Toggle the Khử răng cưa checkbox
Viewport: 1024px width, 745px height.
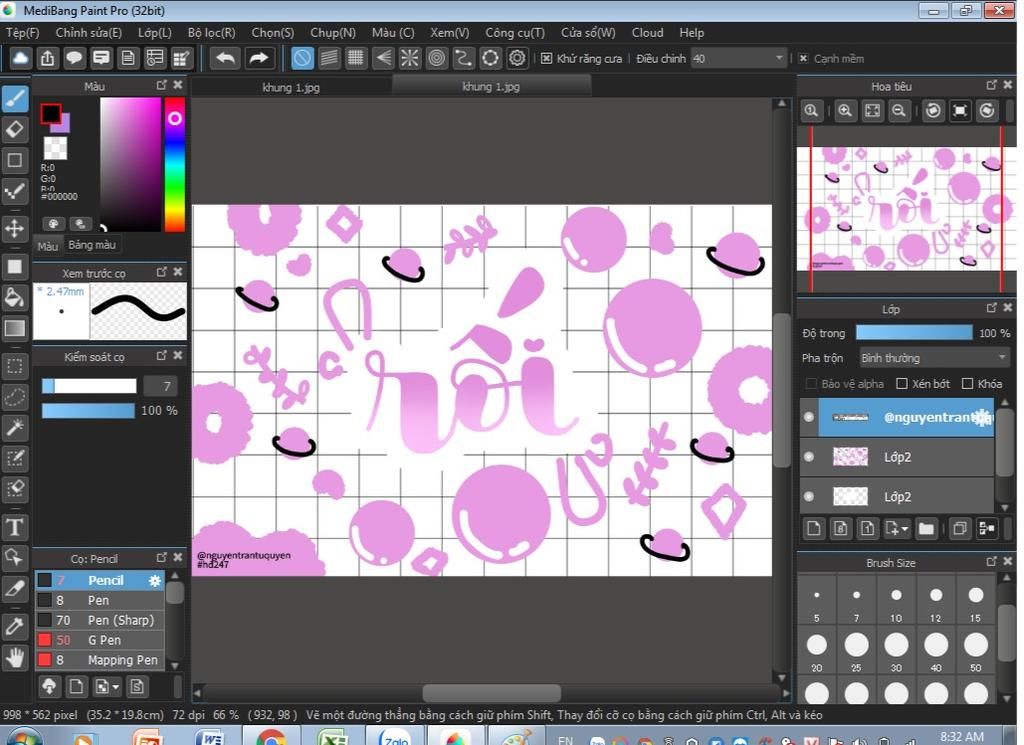click(x=546, y=59)
